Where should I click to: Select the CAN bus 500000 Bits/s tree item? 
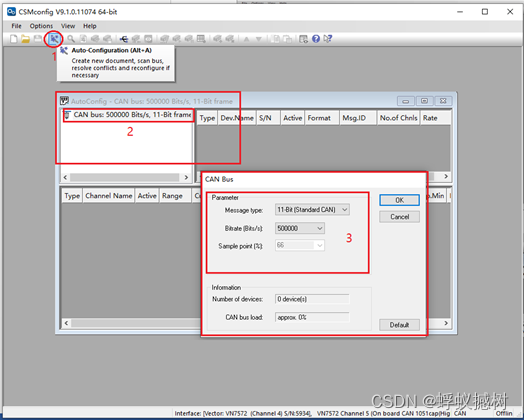click(x=128, y=115)
